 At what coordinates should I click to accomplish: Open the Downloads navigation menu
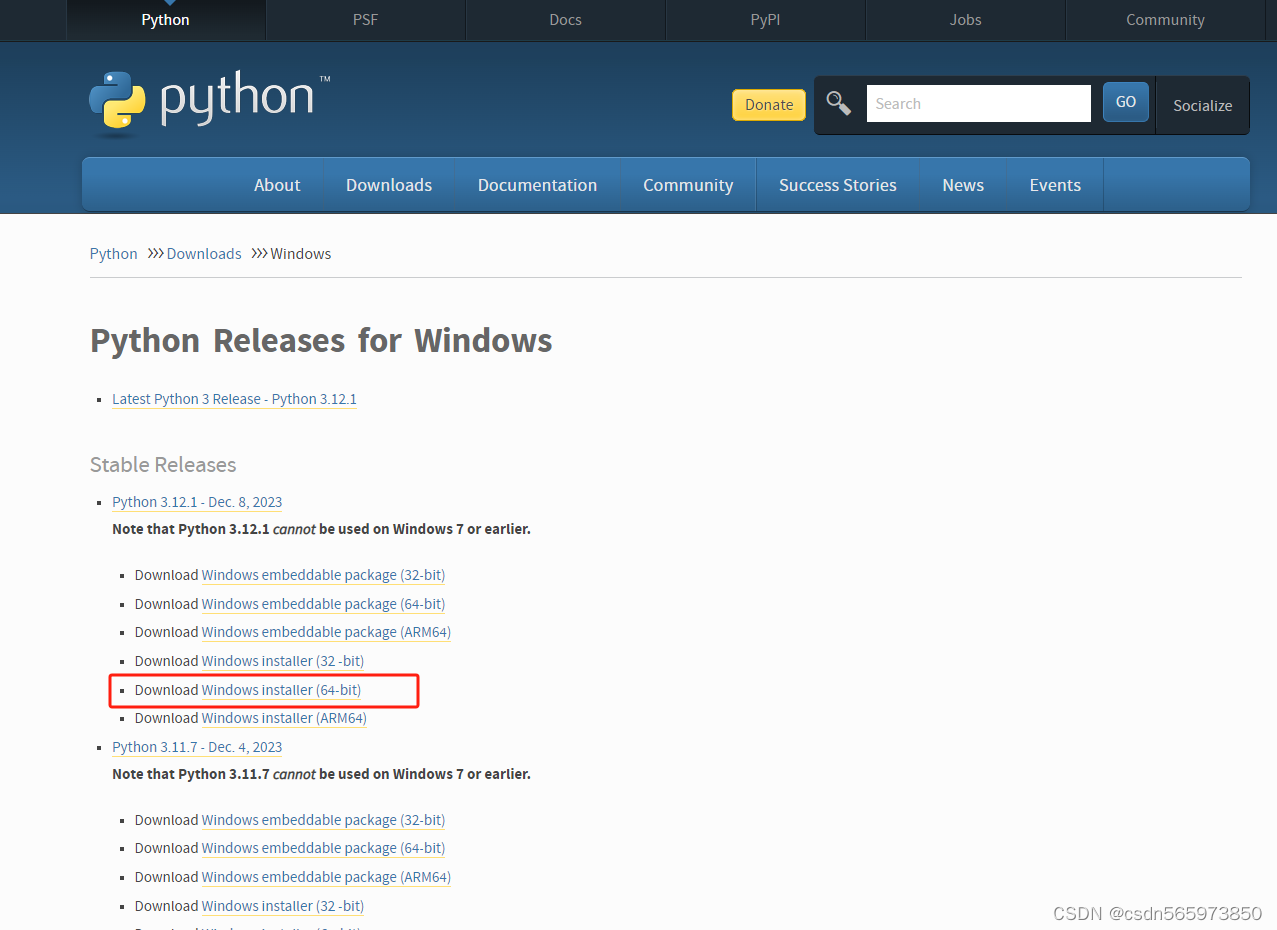pos(389,185)
